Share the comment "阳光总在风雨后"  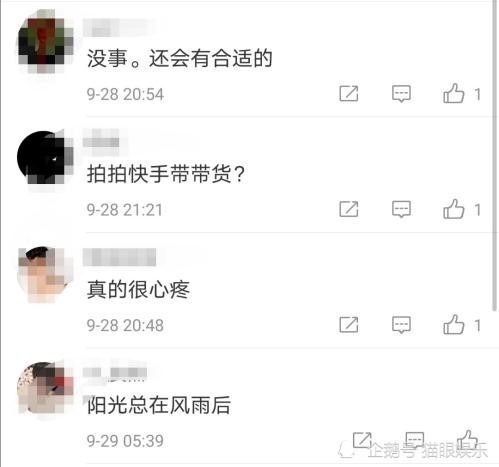click(x=362, y=440)
